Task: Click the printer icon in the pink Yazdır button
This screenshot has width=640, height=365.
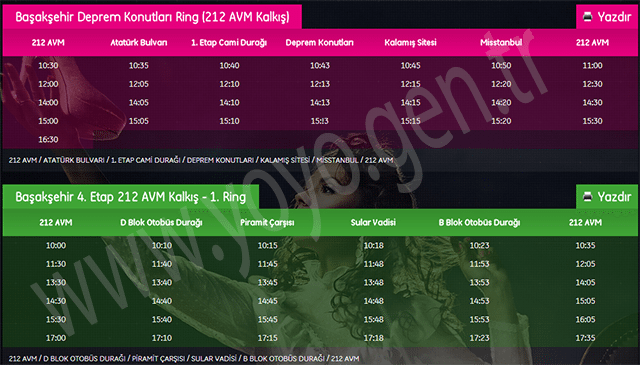Action: tap(587, 17)
